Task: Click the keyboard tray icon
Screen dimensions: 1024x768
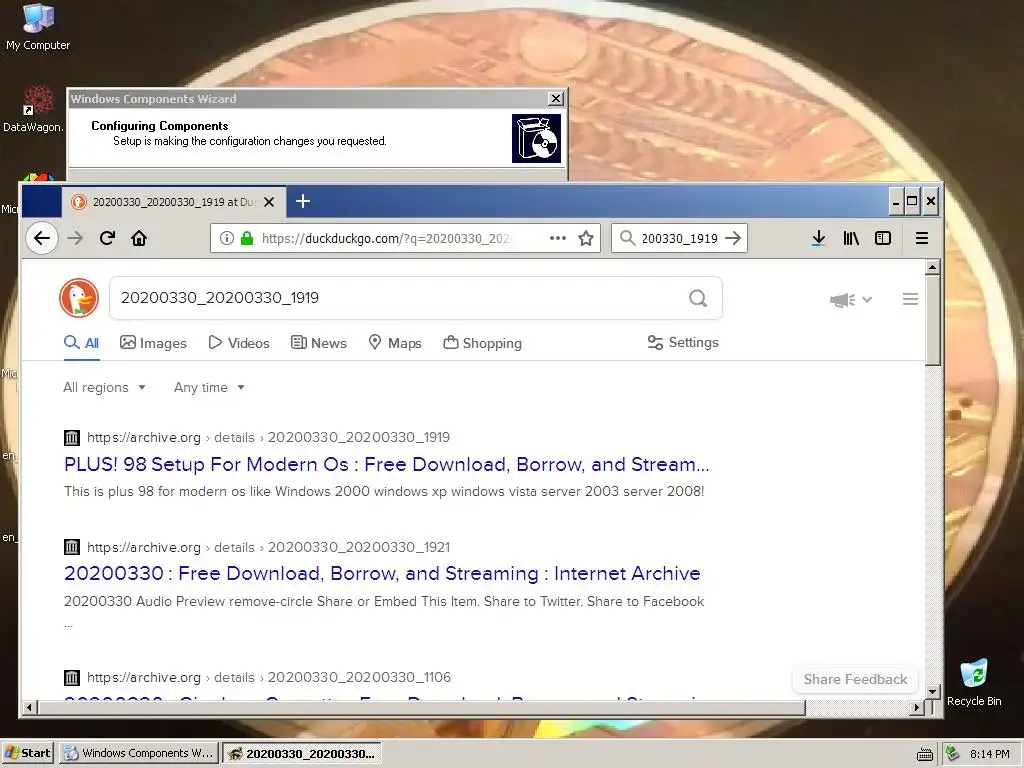Action: click(x=925, y=754)
